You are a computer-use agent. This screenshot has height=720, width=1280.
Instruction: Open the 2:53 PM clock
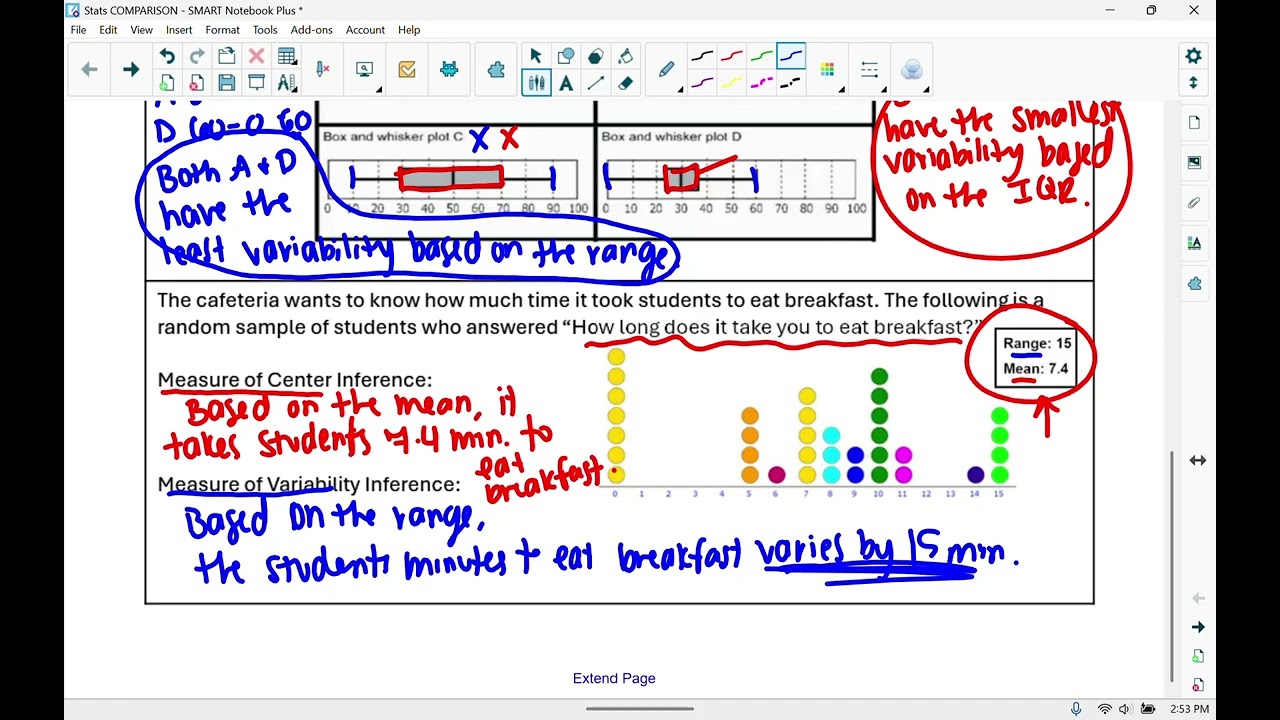(x=1189, y=709)
